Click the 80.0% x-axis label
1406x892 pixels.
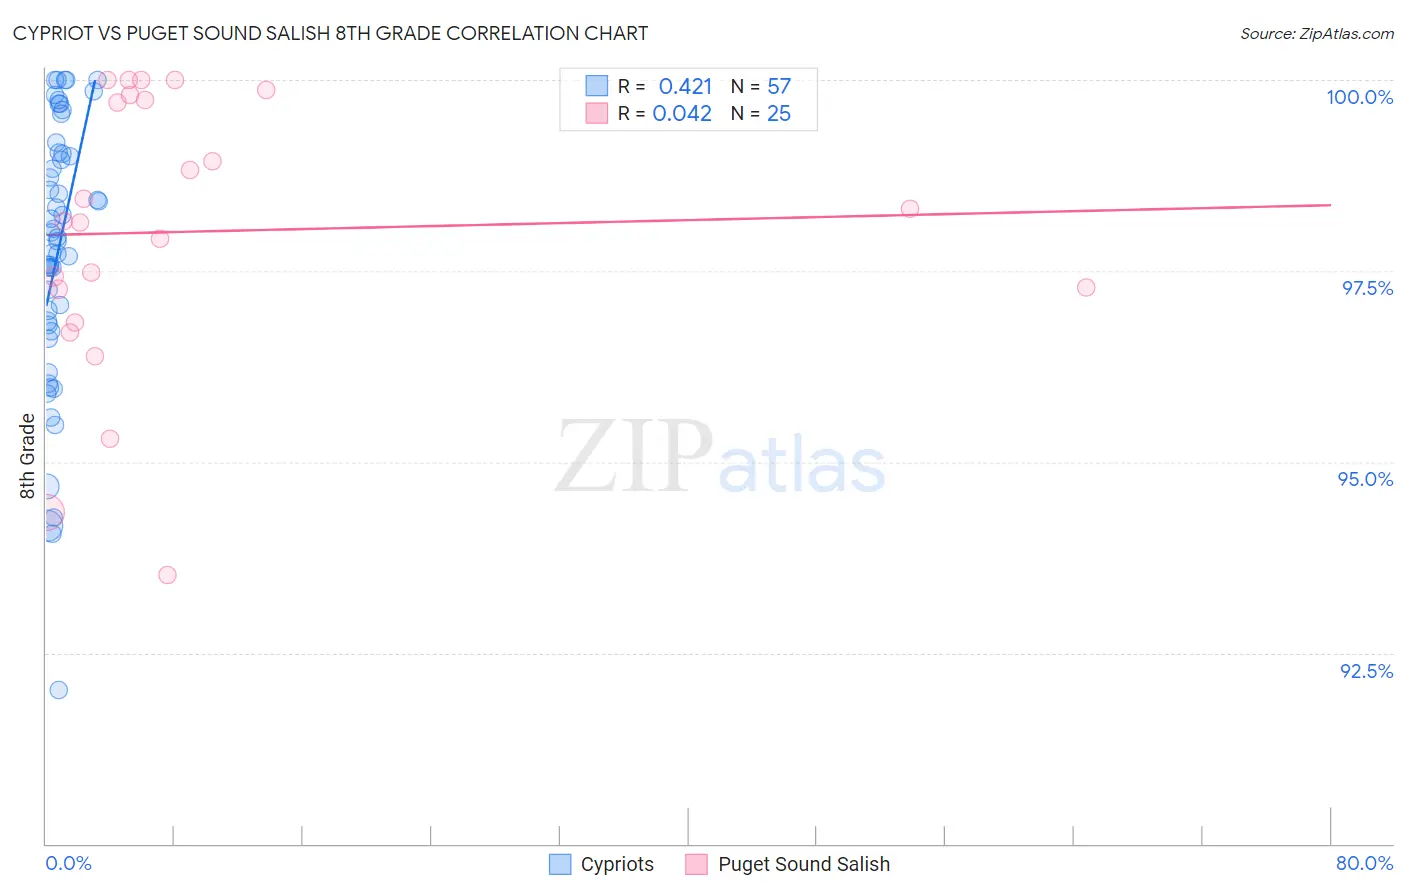tap(1364, 863)
